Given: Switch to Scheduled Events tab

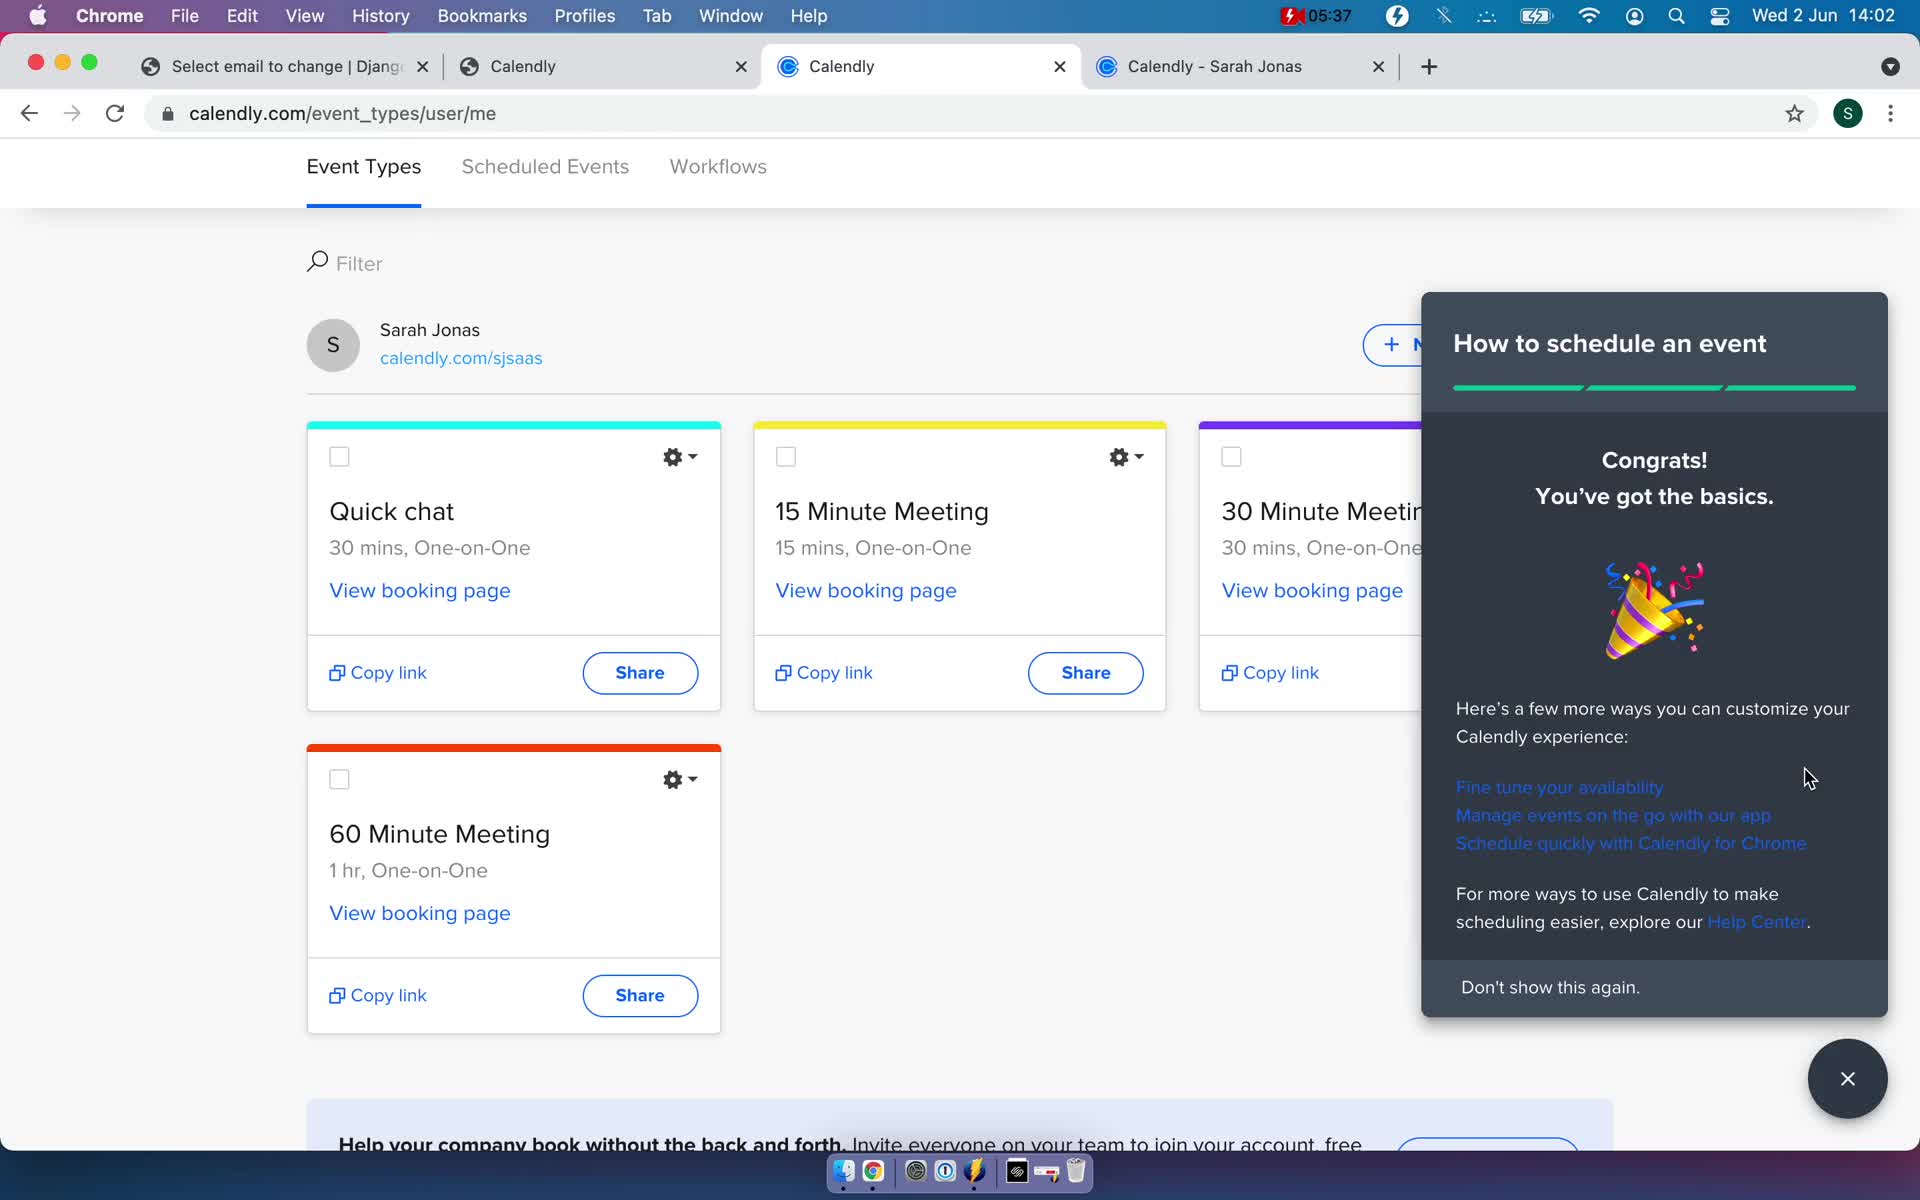Looking at the screenshot, I should [545, 166].
